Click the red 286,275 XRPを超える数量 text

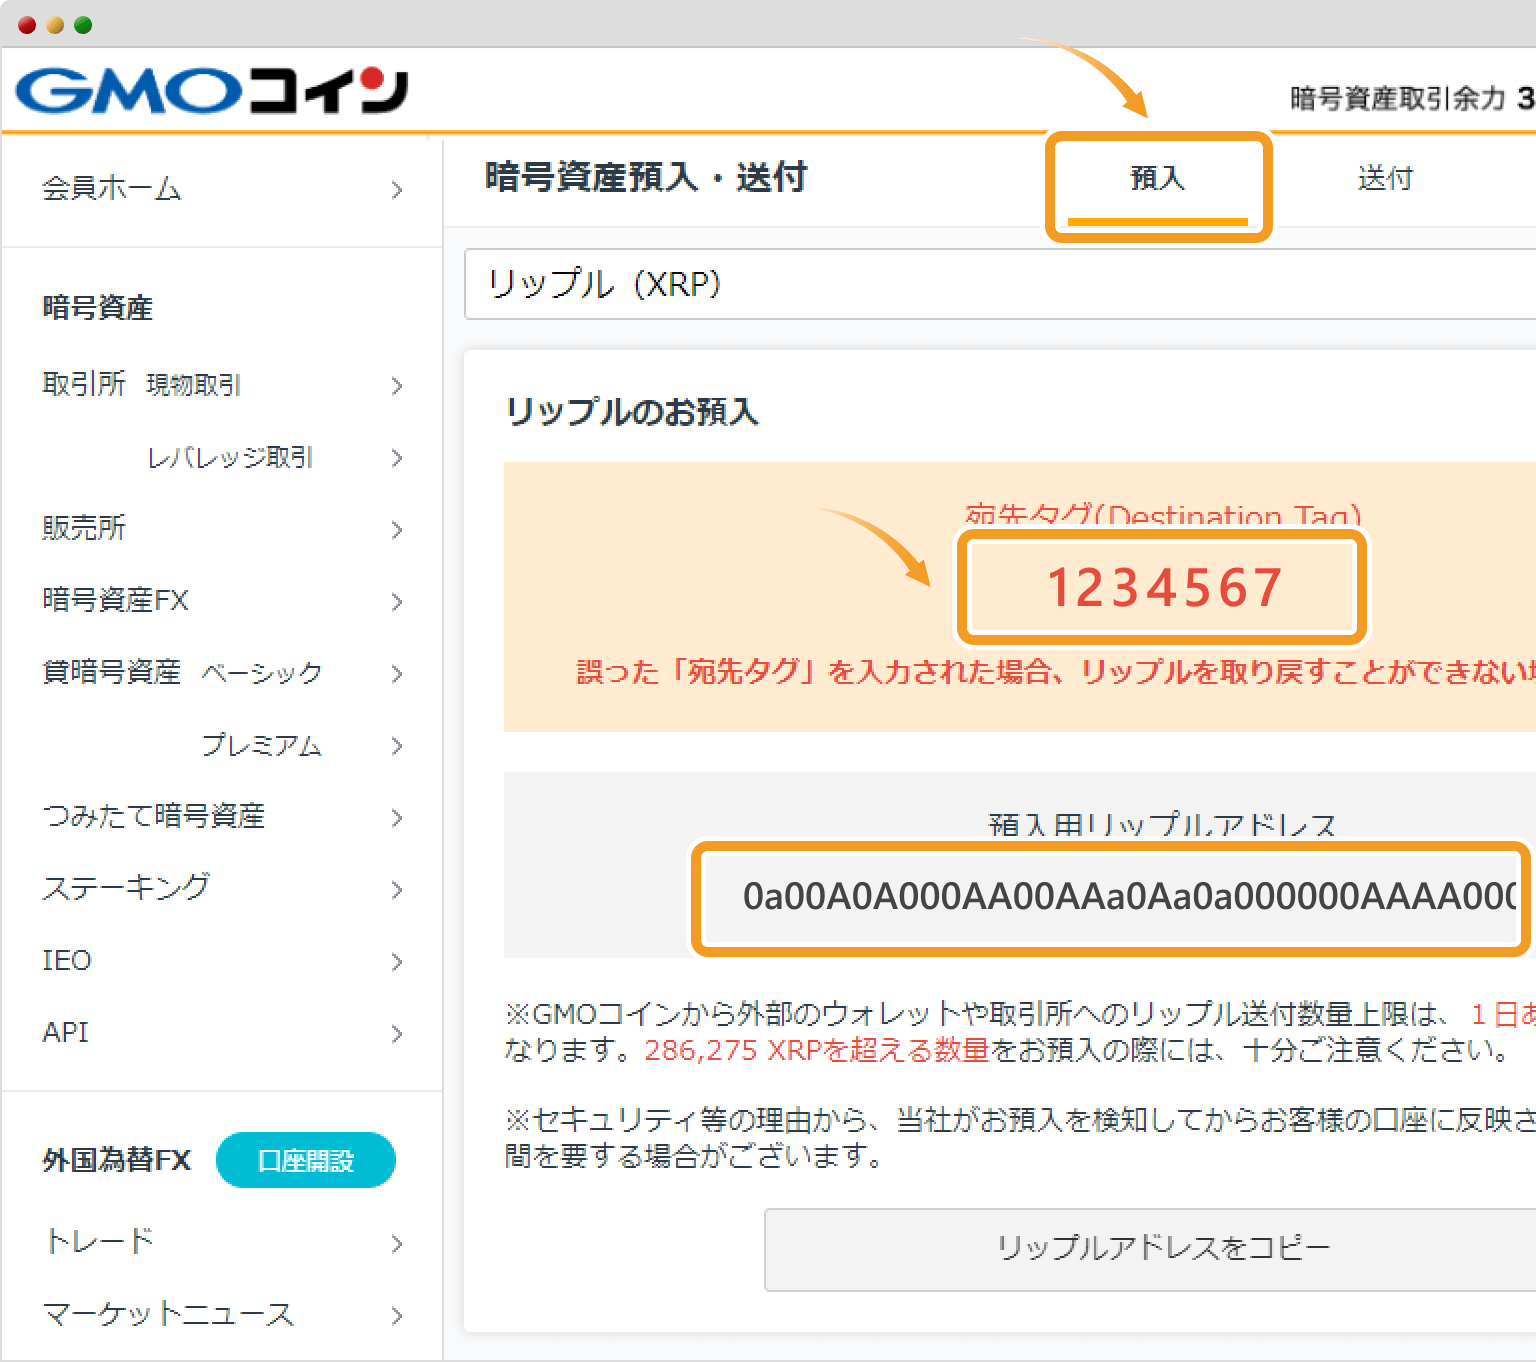point(817,1051)
